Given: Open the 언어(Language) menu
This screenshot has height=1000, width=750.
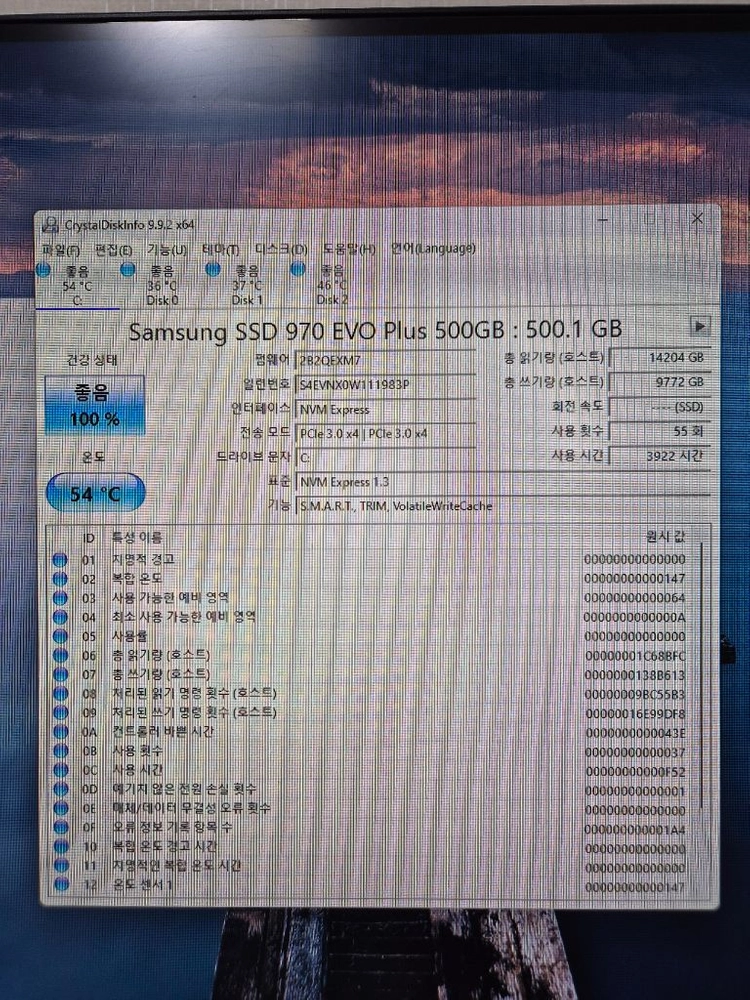Looking at the screenshot, I should 433,248.
